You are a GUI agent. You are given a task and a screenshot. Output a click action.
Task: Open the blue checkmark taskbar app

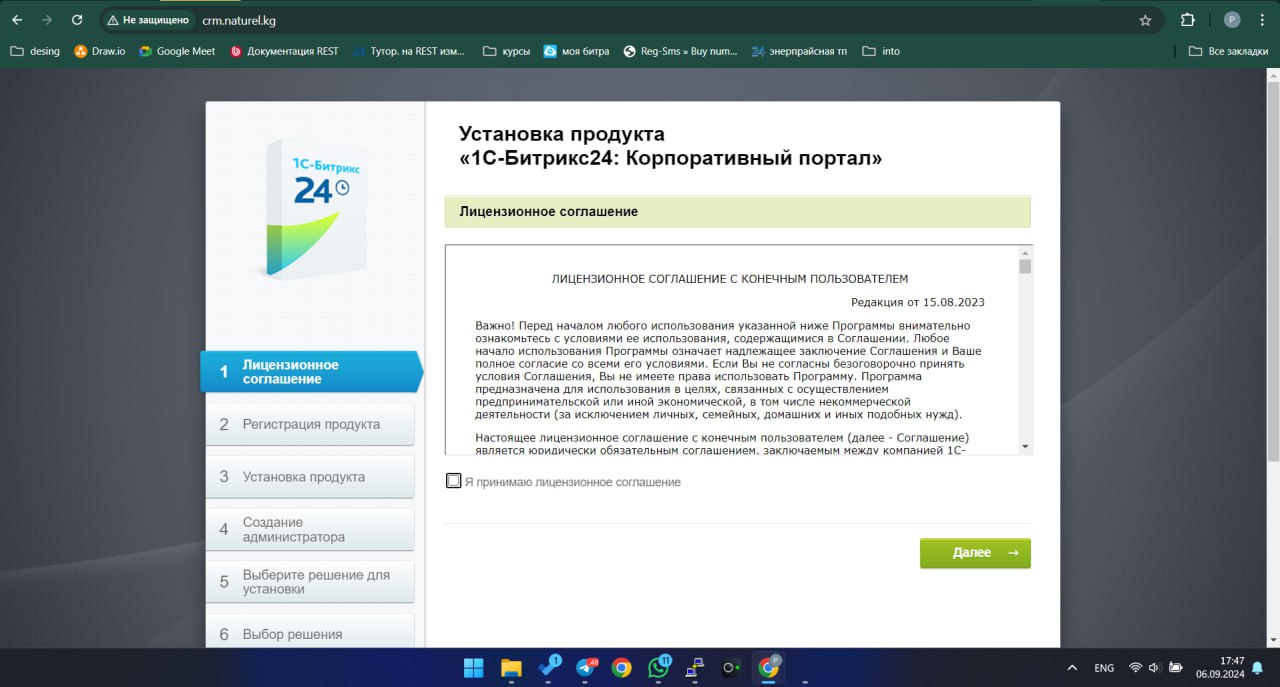(x=549, y=667)
